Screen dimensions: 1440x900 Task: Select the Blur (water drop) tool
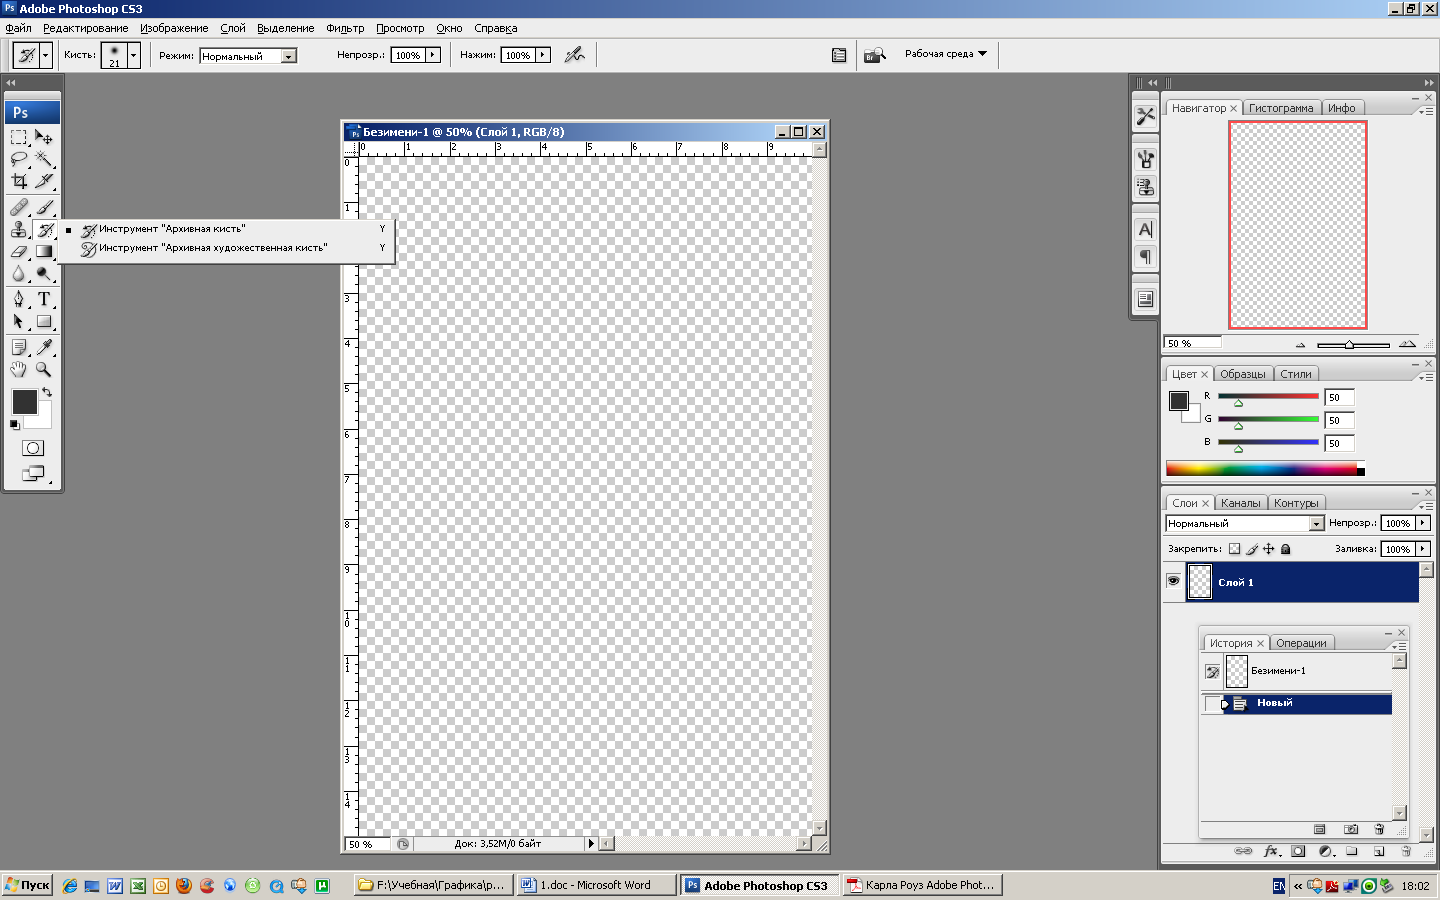click(x=19, y=274)
